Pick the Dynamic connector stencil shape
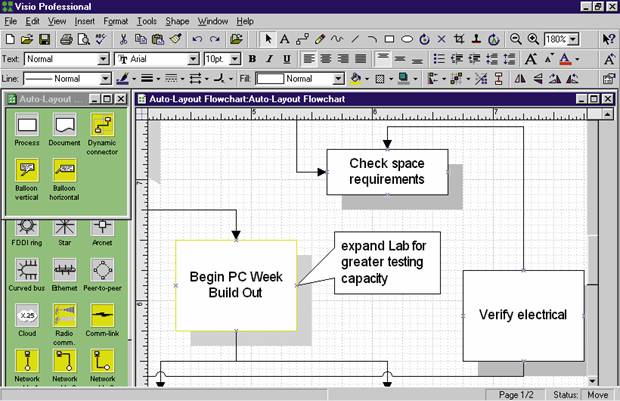The width and height of the screenshot is (620, 401). coord(100,126)
